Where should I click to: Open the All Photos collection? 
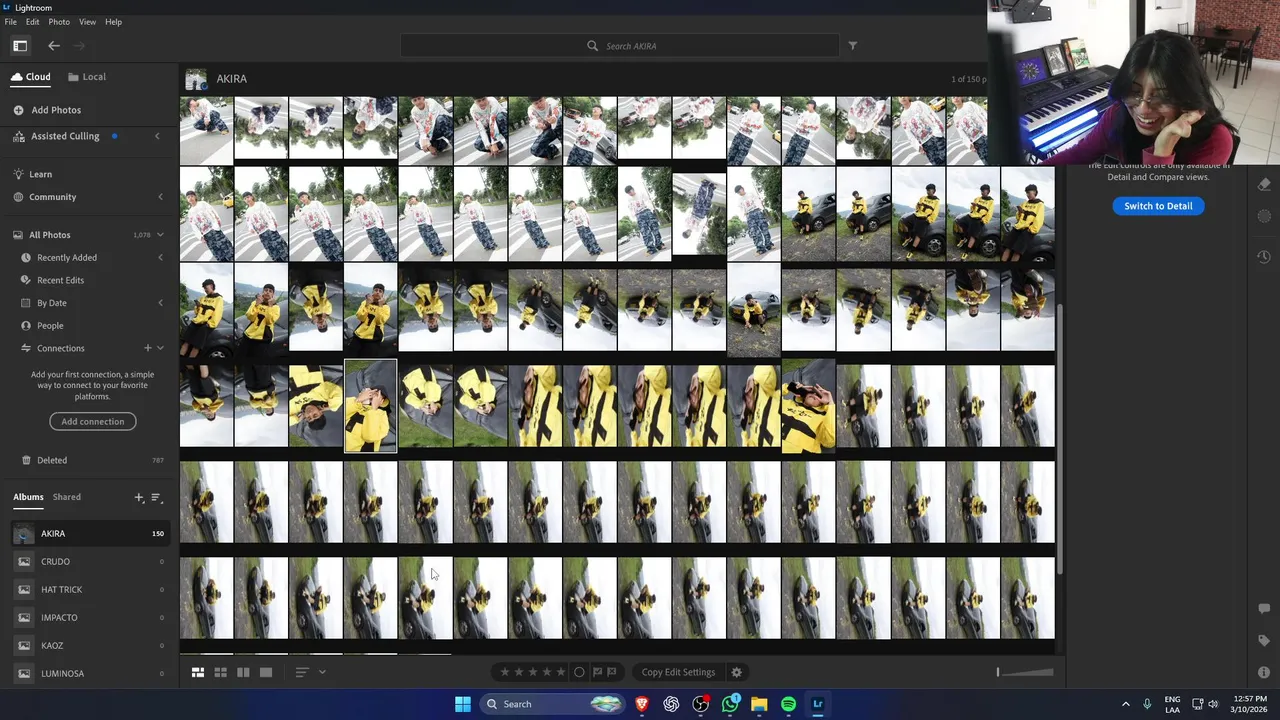point(49,235)
